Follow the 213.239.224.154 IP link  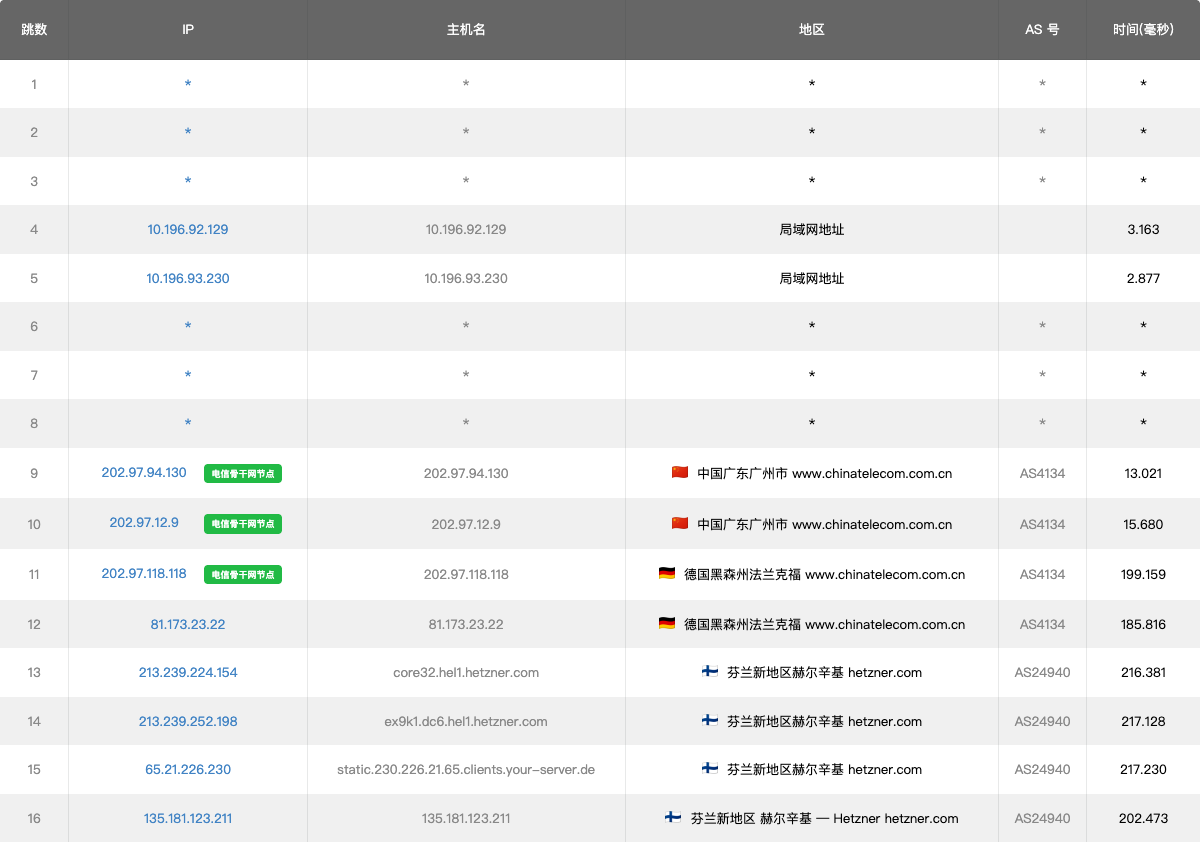click(x=188, y=672)
